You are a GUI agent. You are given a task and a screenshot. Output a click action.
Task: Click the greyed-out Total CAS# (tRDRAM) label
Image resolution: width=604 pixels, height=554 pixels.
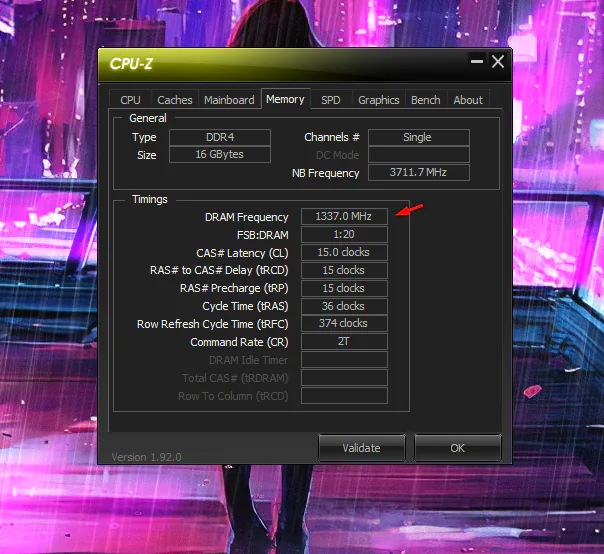[235, 378]
